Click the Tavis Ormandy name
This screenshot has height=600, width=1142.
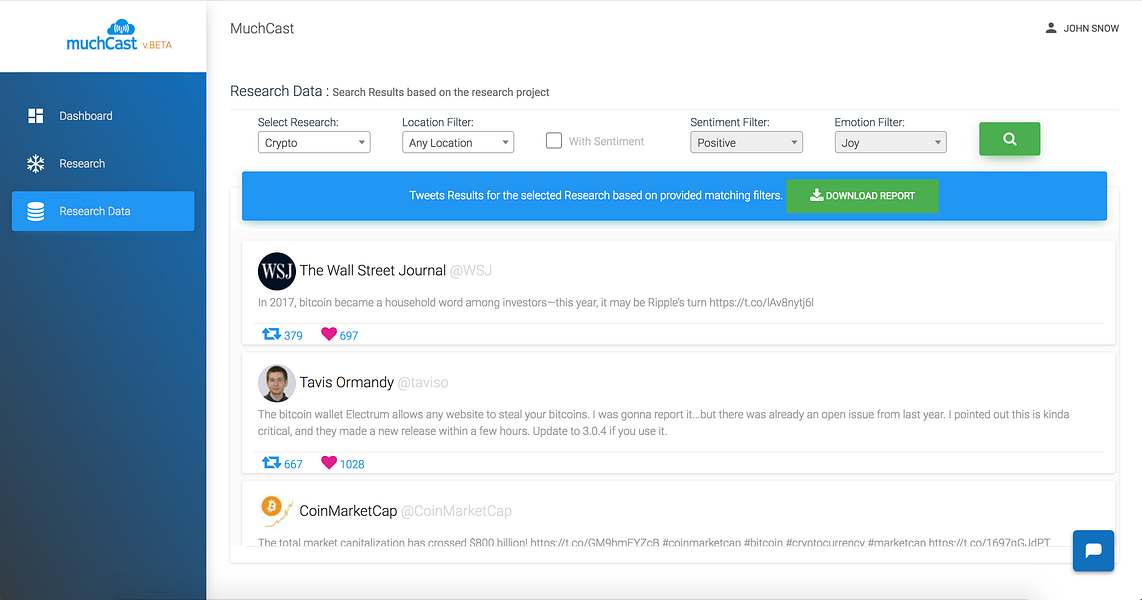(347, 382)
